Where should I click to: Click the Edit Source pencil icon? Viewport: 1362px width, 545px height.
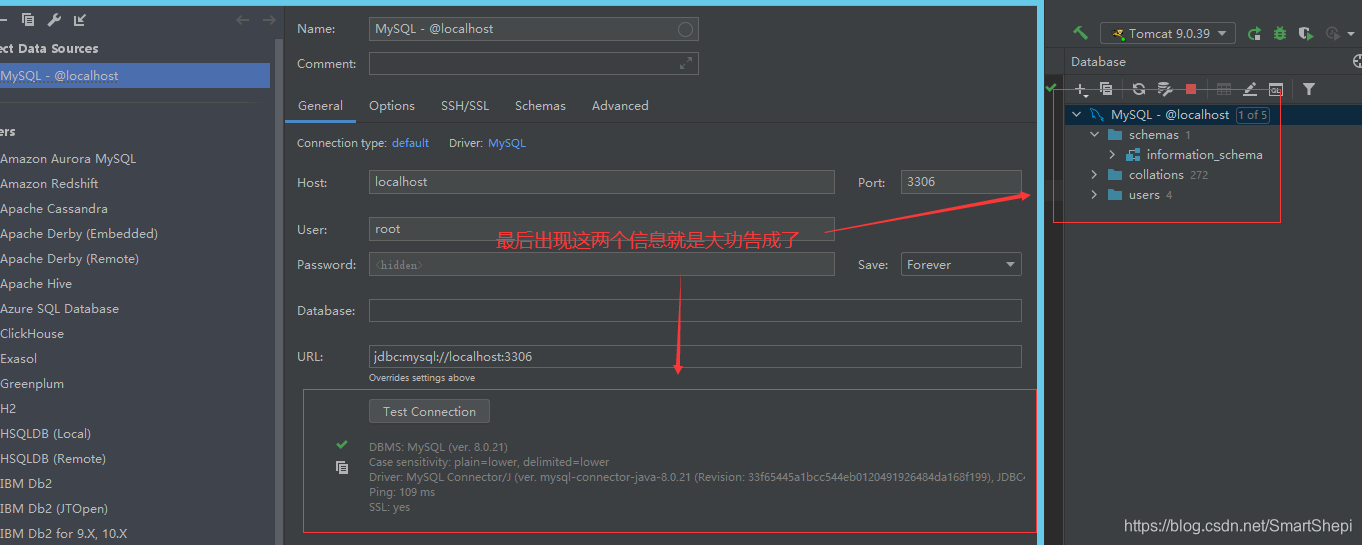tap(1249, 89)
